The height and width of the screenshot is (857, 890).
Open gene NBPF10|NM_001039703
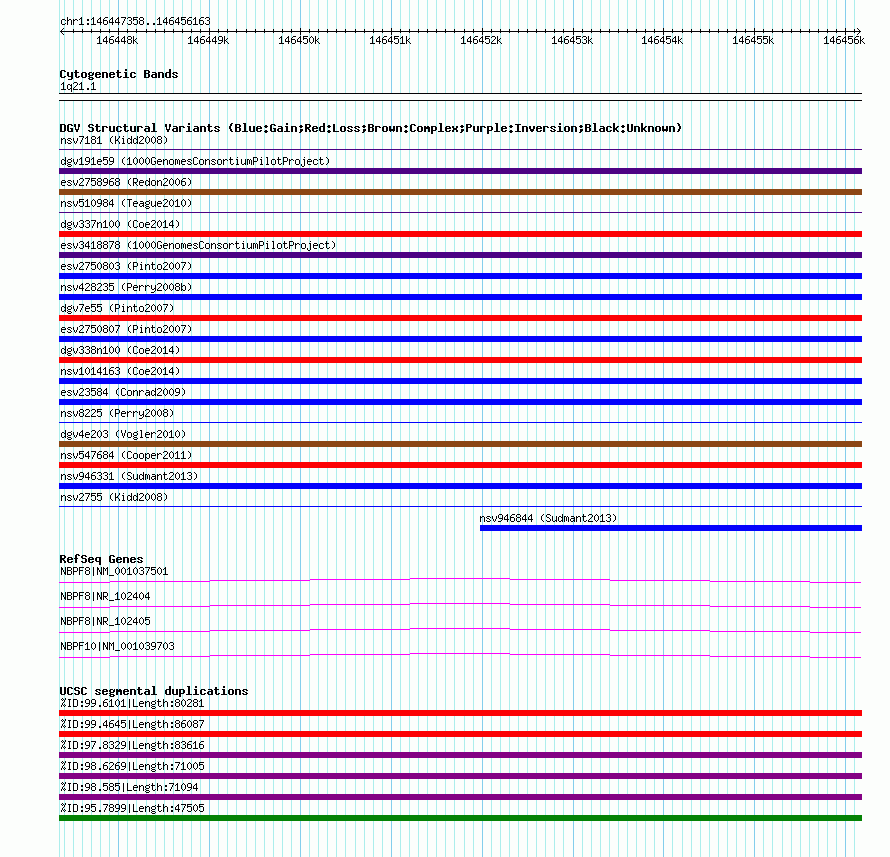[117, 646]
